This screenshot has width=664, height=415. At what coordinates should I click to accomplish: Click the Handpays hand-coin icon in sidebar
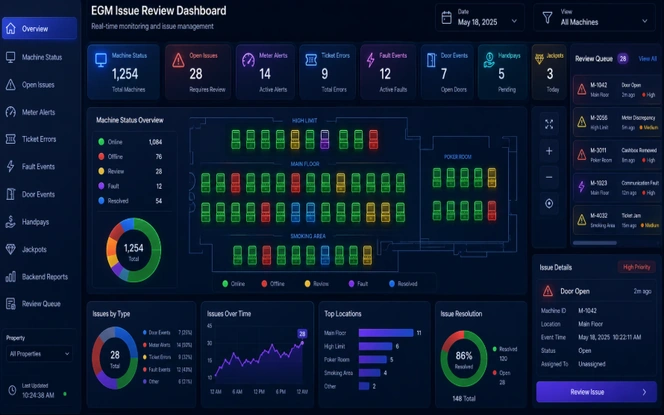tap(11, 221)
